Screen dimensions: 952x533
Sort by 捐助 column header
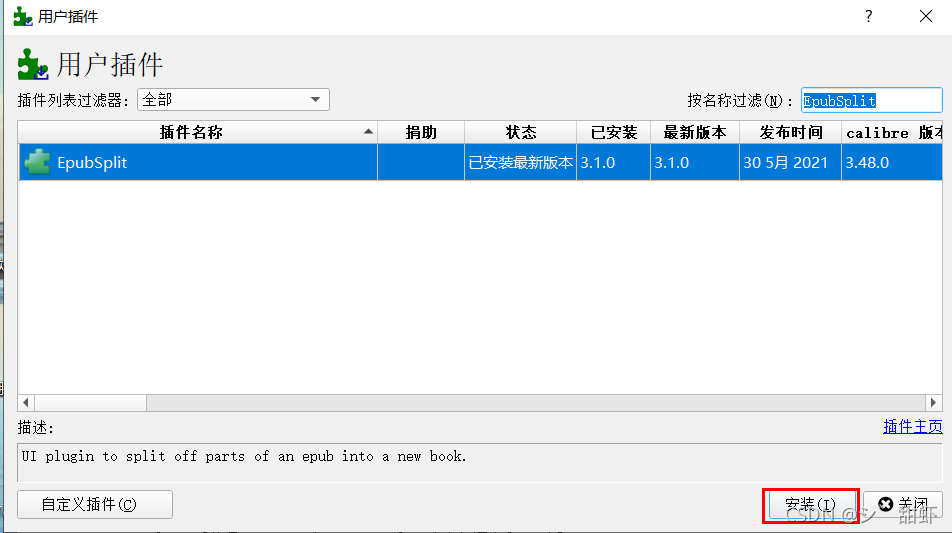click(x=421, y=132)
